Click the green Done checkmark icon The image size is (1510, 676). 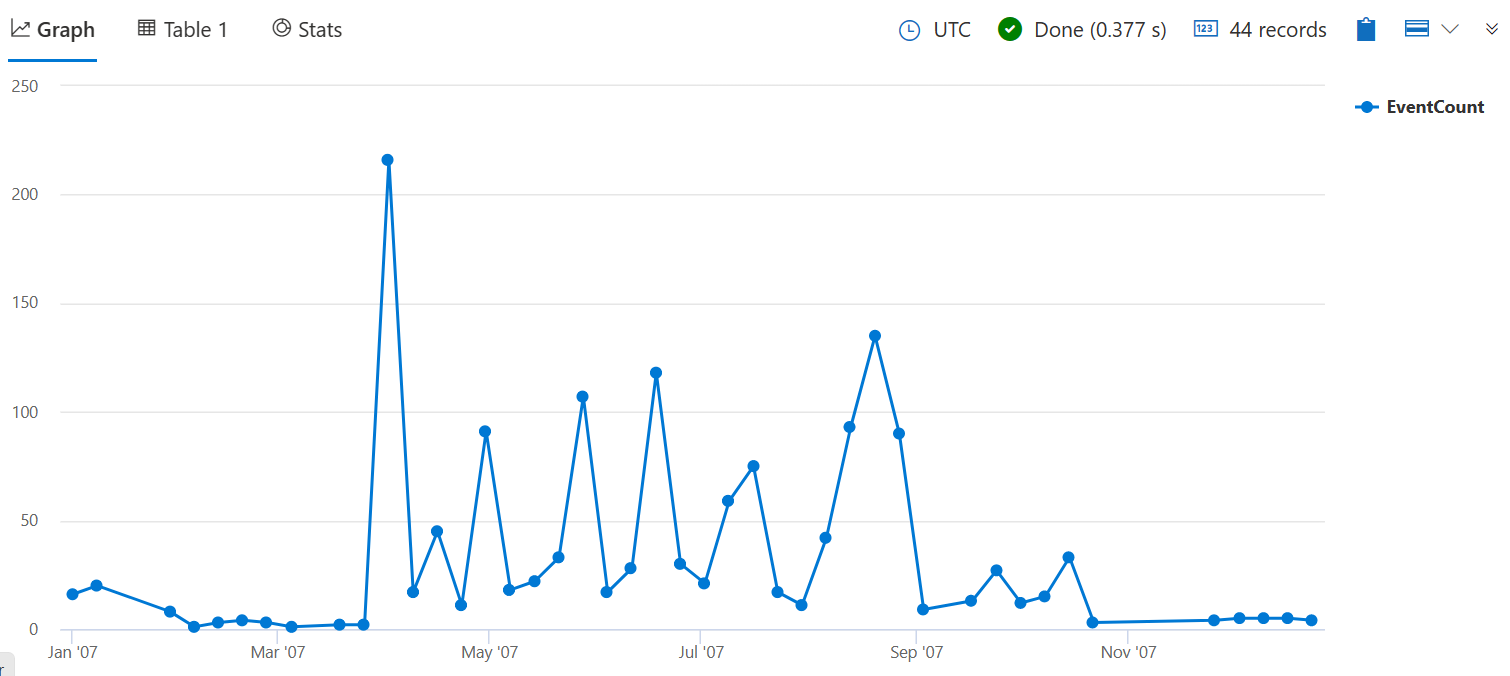click(x=1010, y=30)
